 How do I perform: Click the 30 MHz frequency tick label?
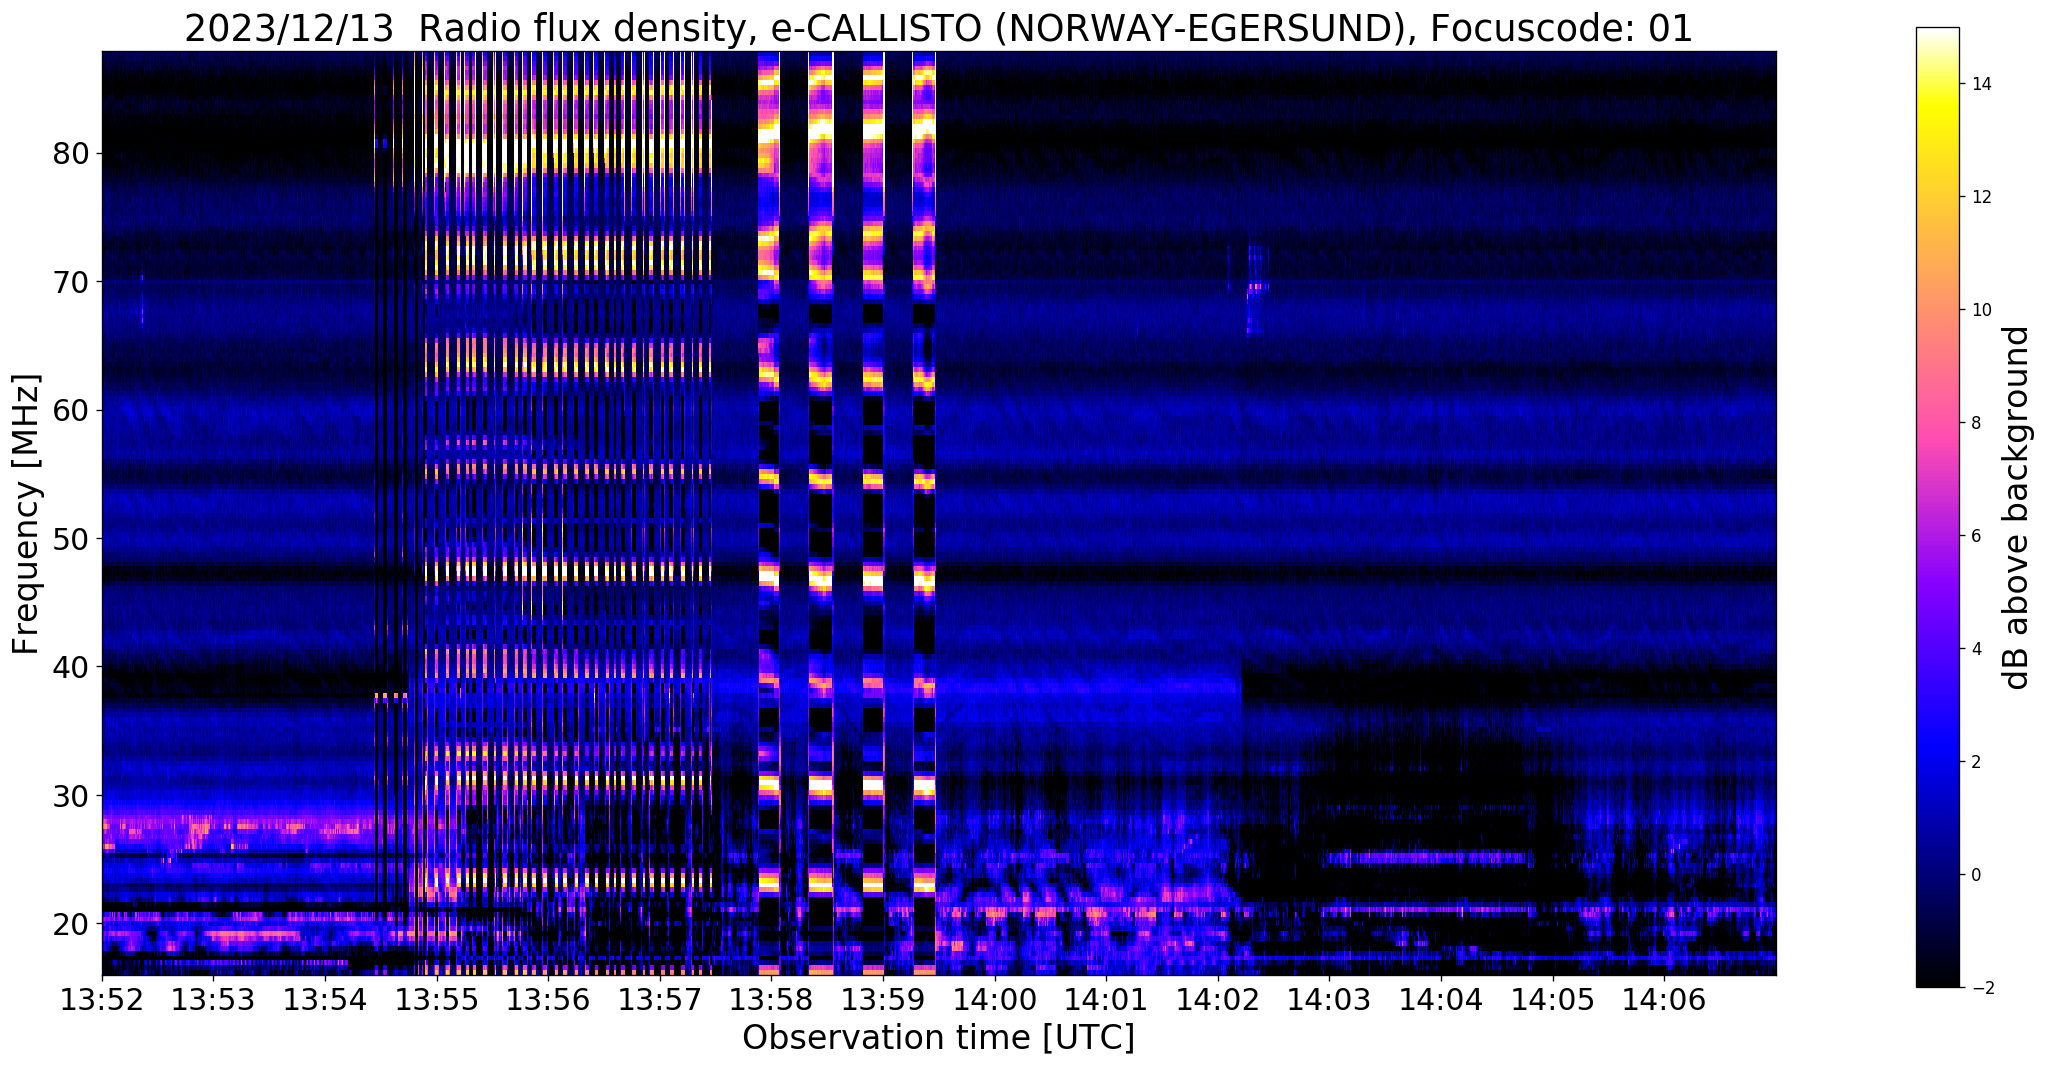(x=71, y=795)
